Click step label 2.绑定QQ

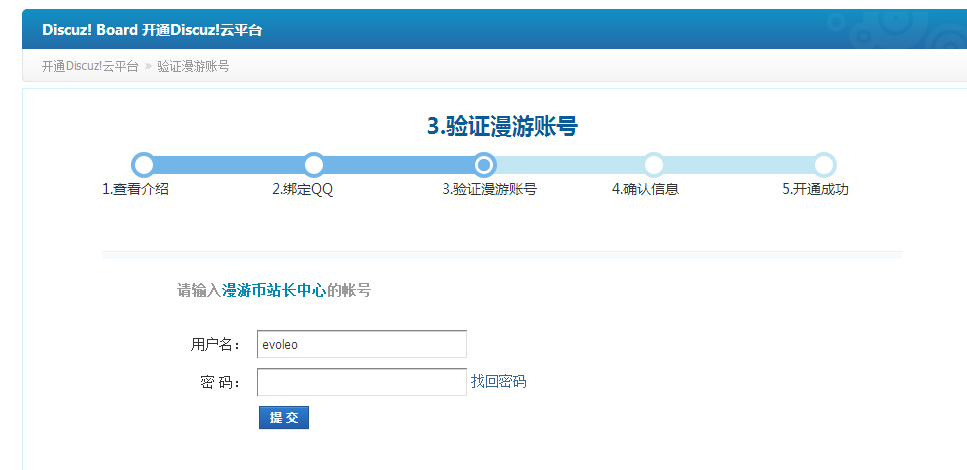coord(303,189)
